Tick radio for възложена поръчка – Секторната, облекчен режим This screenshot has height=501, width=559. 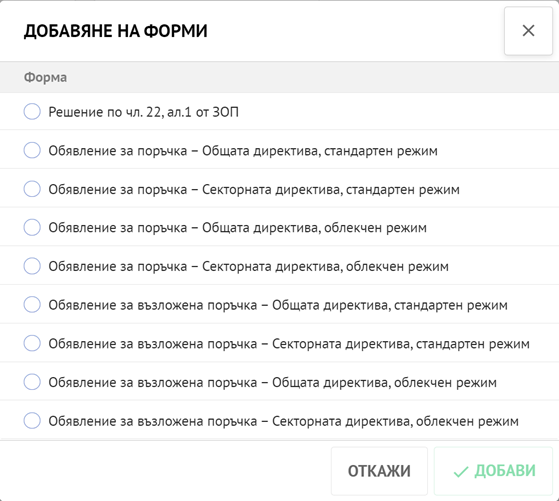[32, 420]
